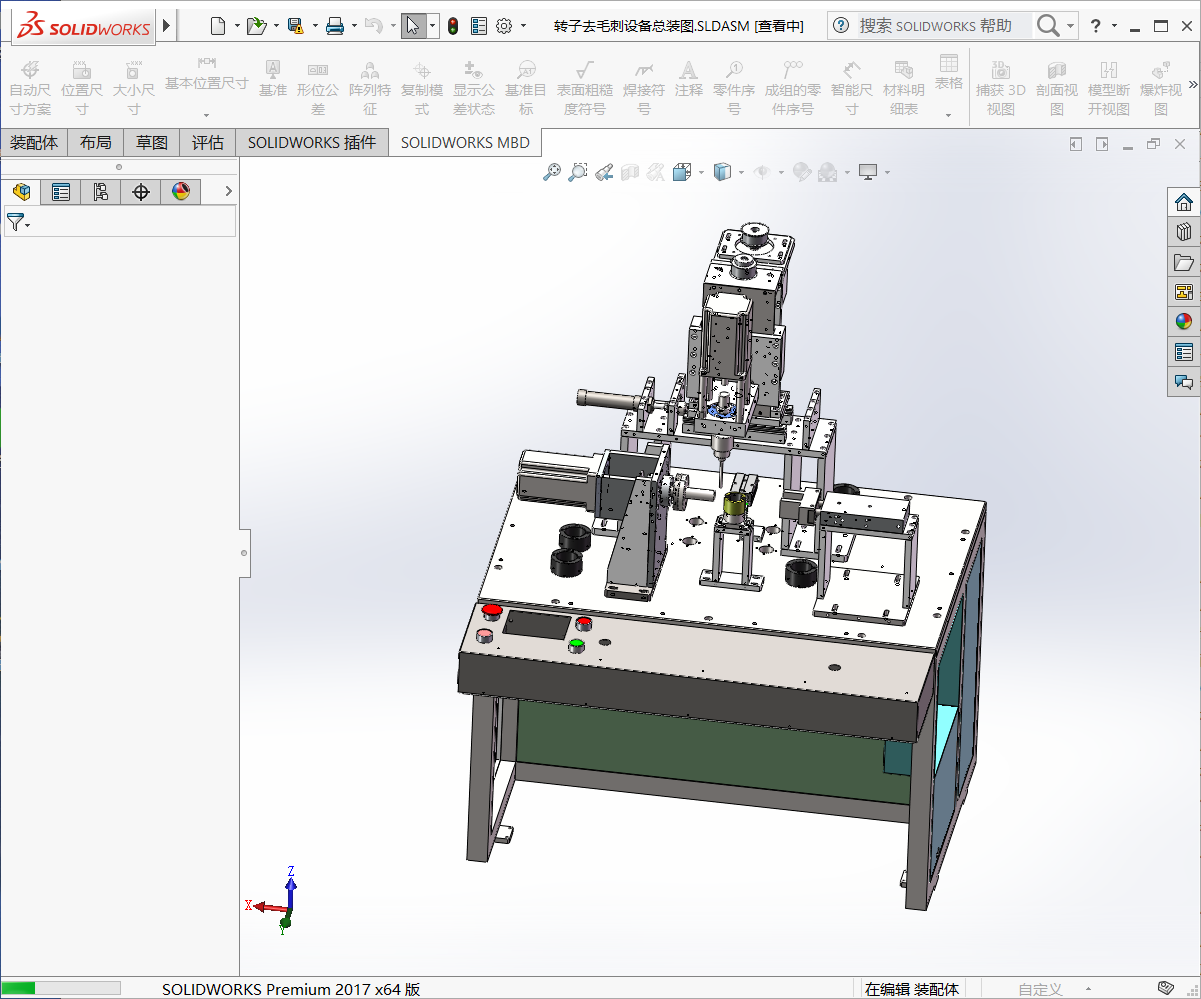The image size is (1201, 999).
Task: Click the Zoom to Fit magnifier icon
Action: pos(552,173)
